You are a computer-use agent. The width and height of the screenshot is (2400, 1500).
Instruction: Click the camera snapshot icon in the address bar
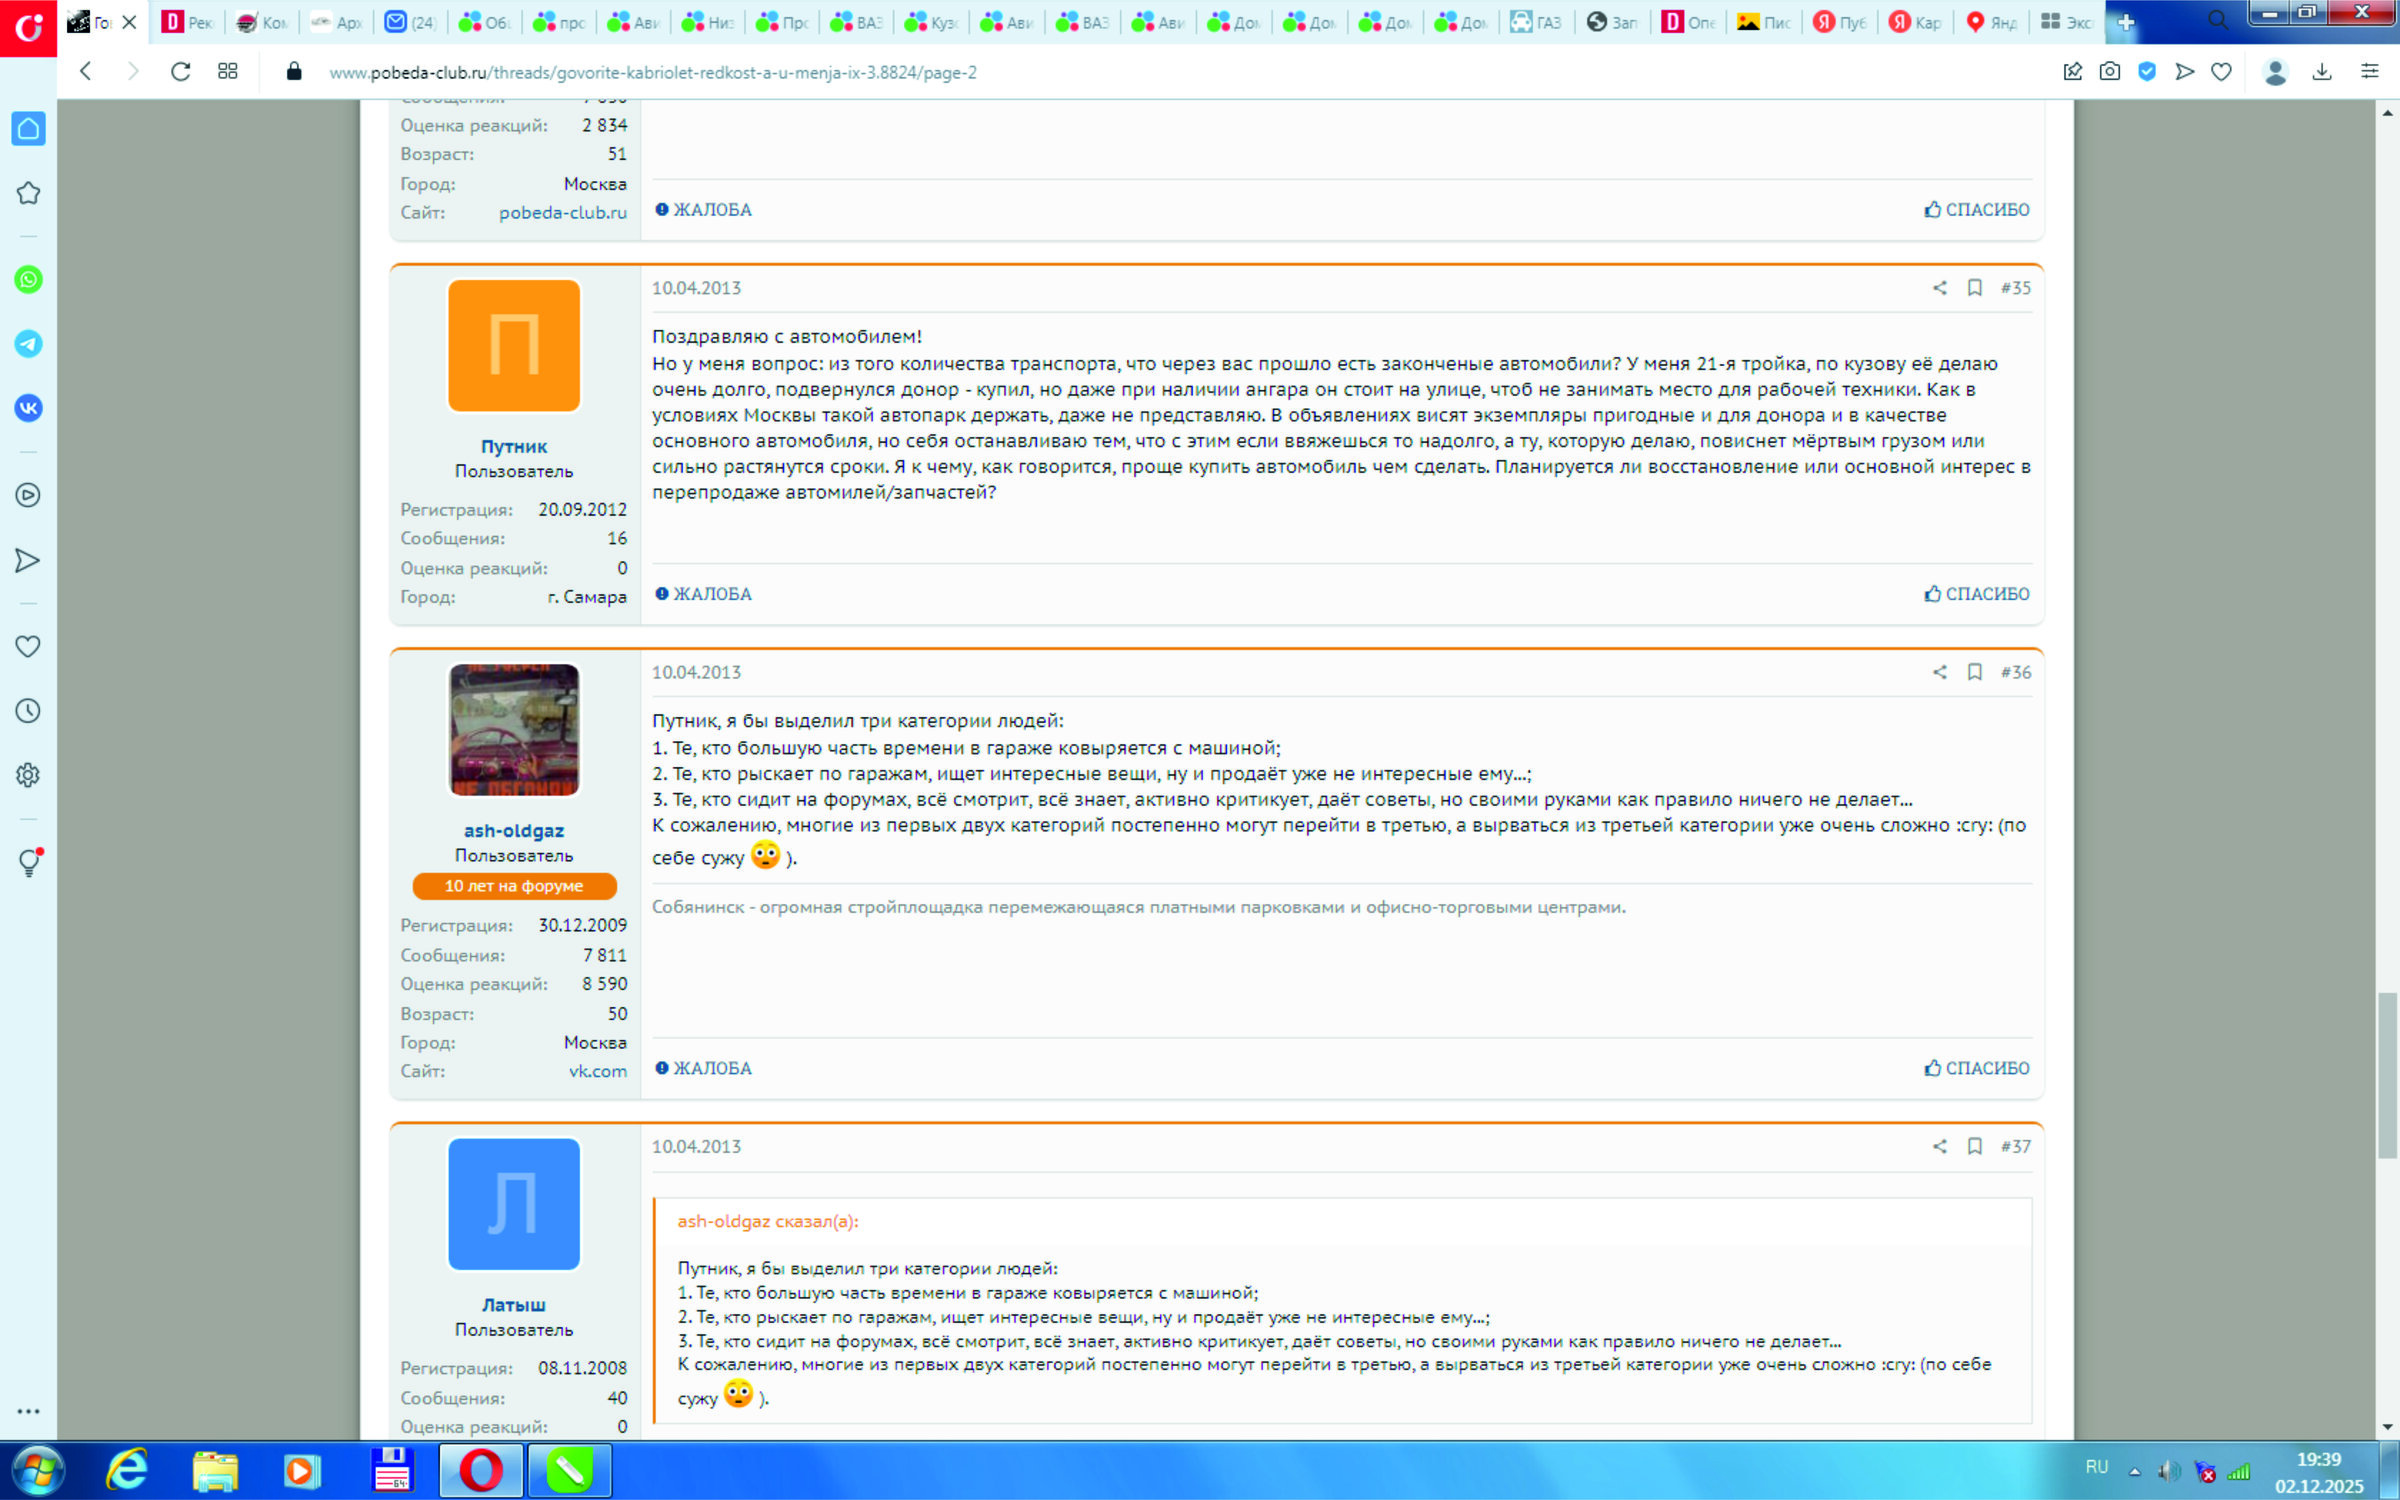(2110, 72)
